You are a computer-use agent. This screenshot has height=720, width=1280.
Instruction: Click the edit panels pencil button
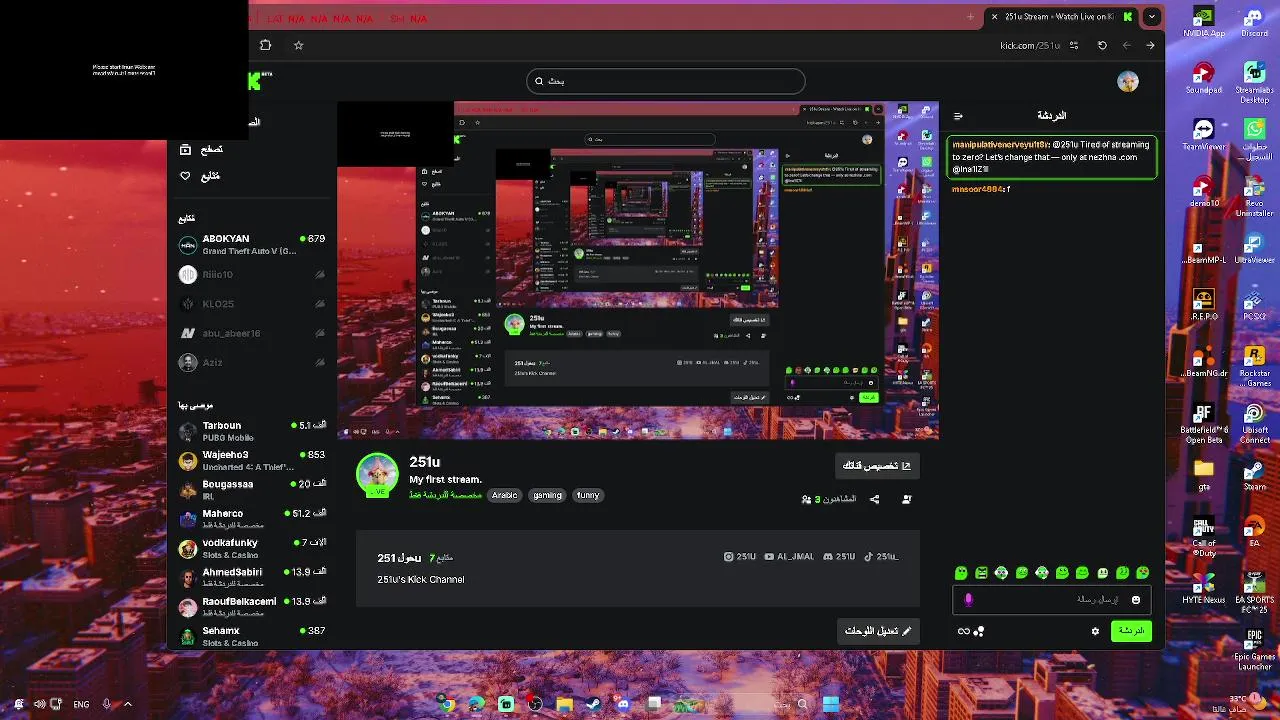(878, 631)
